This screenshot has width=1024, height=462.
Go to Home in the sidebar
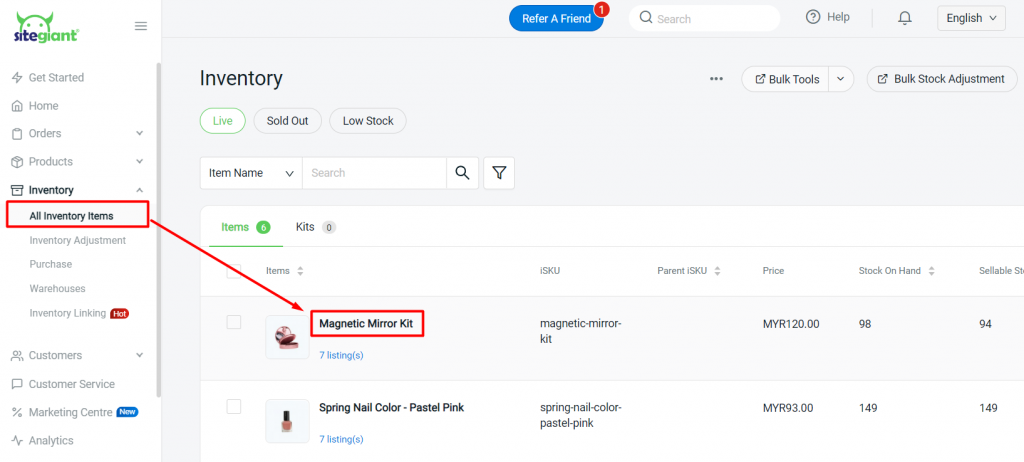pos(43,106)
